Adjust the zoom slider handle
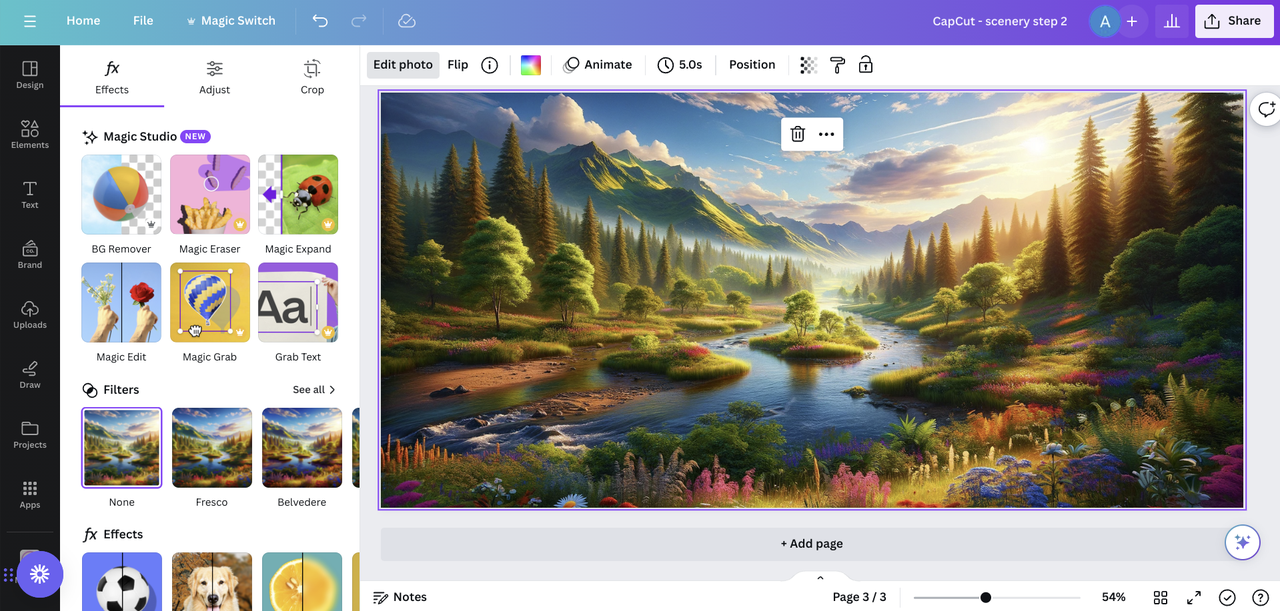 [985, 597]
